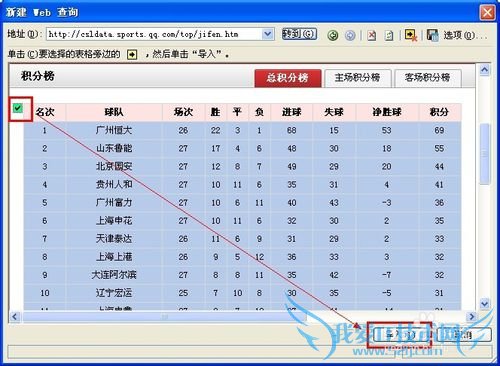Click team name 山东鲁能

[114, 148]
